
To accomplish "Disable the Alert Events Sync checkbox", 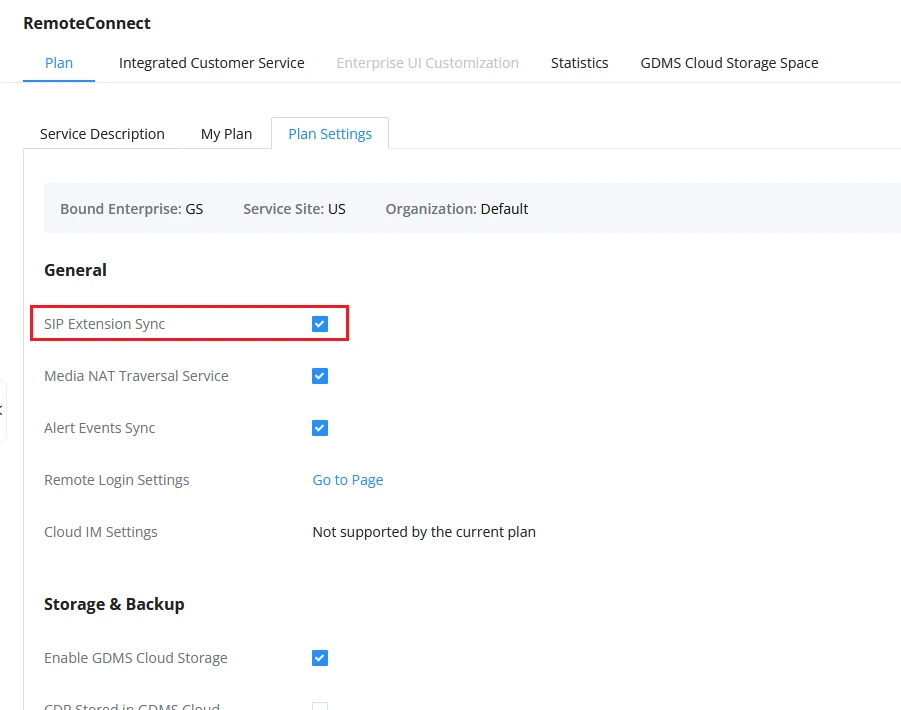I will [x=320, y=428].
